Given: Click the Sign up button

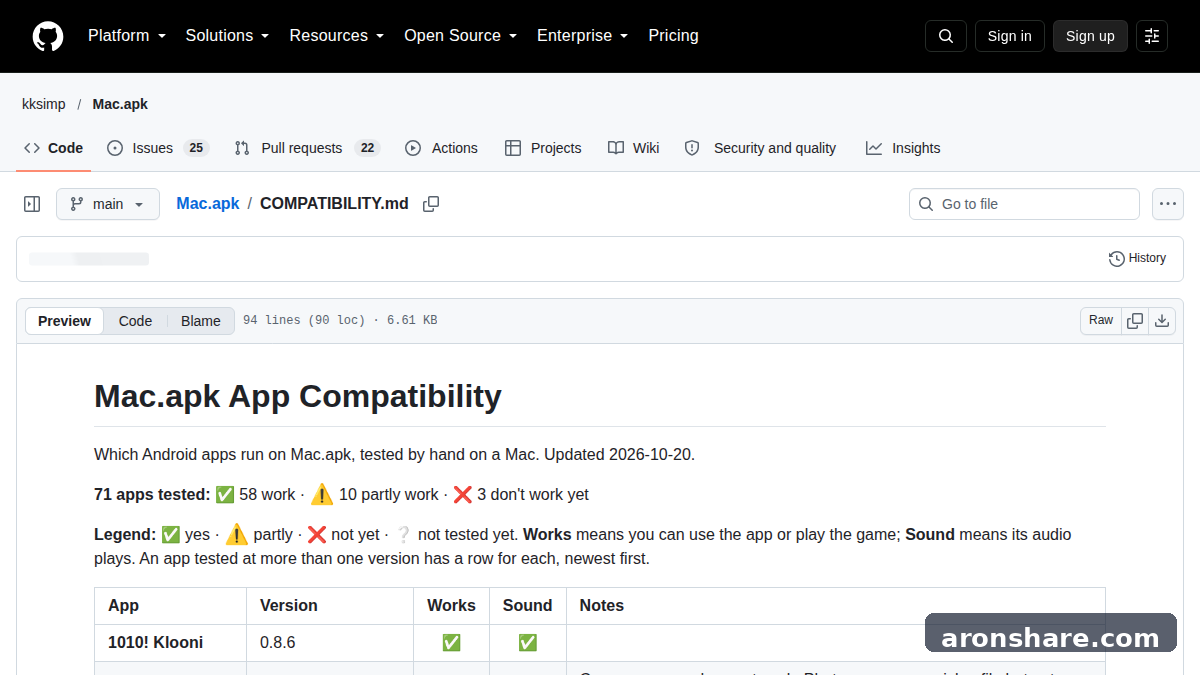Looking at the screenshot, I should pos(1090,36).
